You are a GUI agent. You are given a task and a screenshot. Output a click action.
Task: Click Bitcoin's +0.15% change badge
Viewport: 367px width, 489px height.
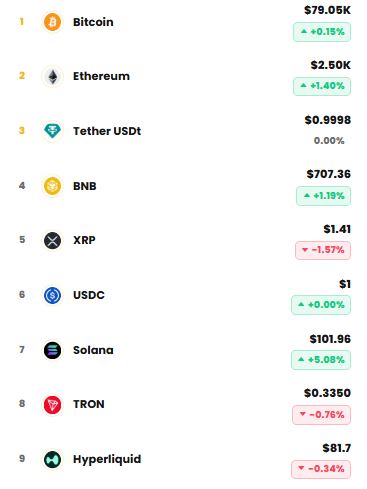tap(322, 32)
